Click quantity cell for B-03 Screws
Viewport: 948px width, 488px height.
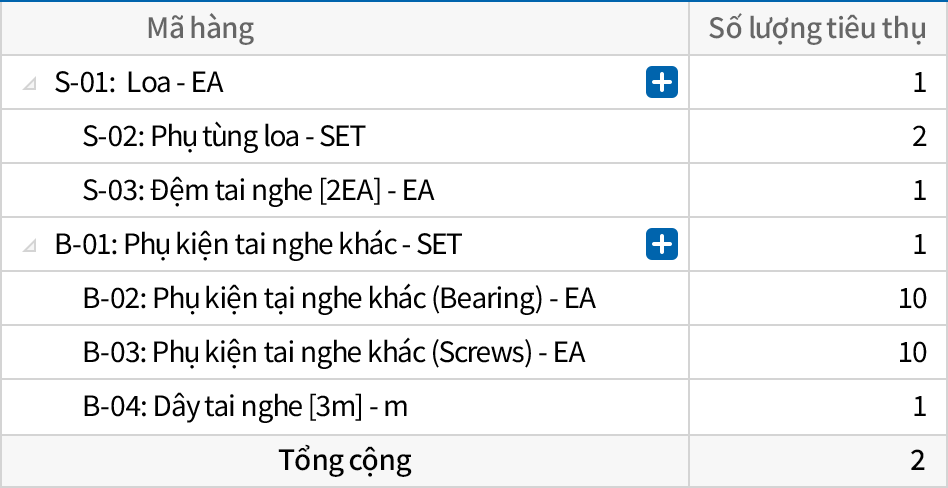(x=912, y=352)
